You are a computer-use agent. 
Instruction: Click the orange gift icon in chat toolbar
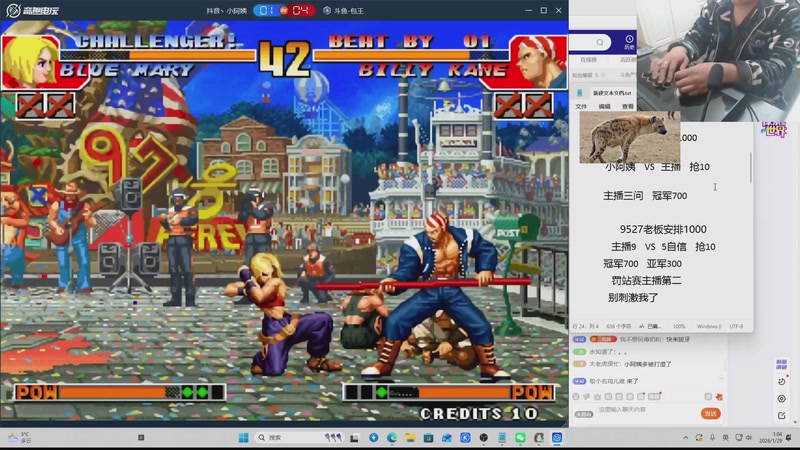click(719, 396)
